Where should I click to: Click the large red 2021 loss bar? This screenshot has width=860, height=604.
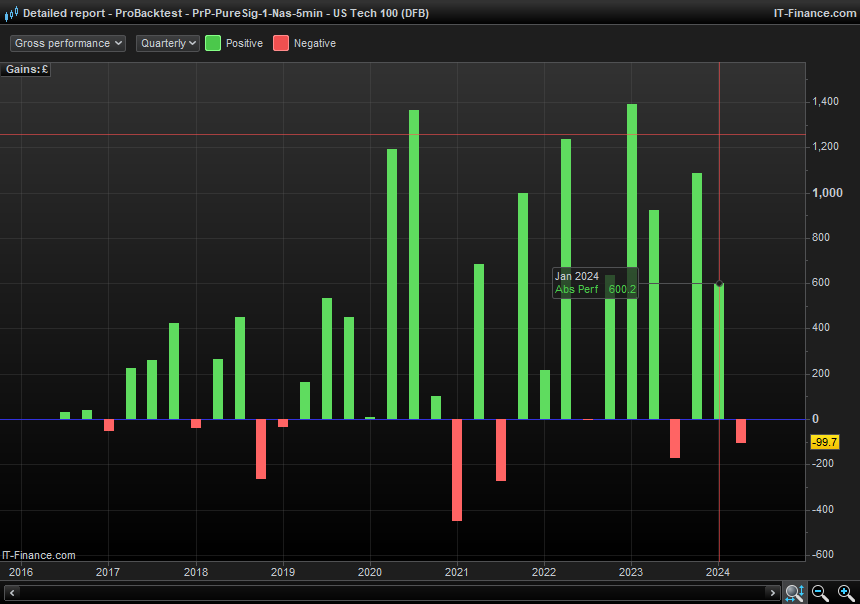[457, 470]
